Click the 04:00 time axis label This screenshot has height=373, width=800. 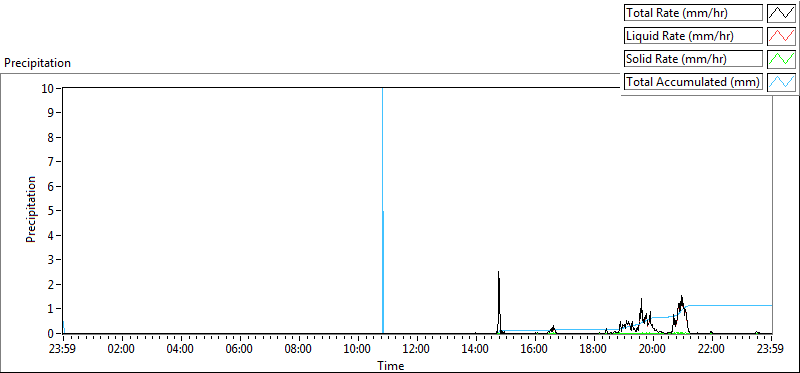(x=181, y=350)
